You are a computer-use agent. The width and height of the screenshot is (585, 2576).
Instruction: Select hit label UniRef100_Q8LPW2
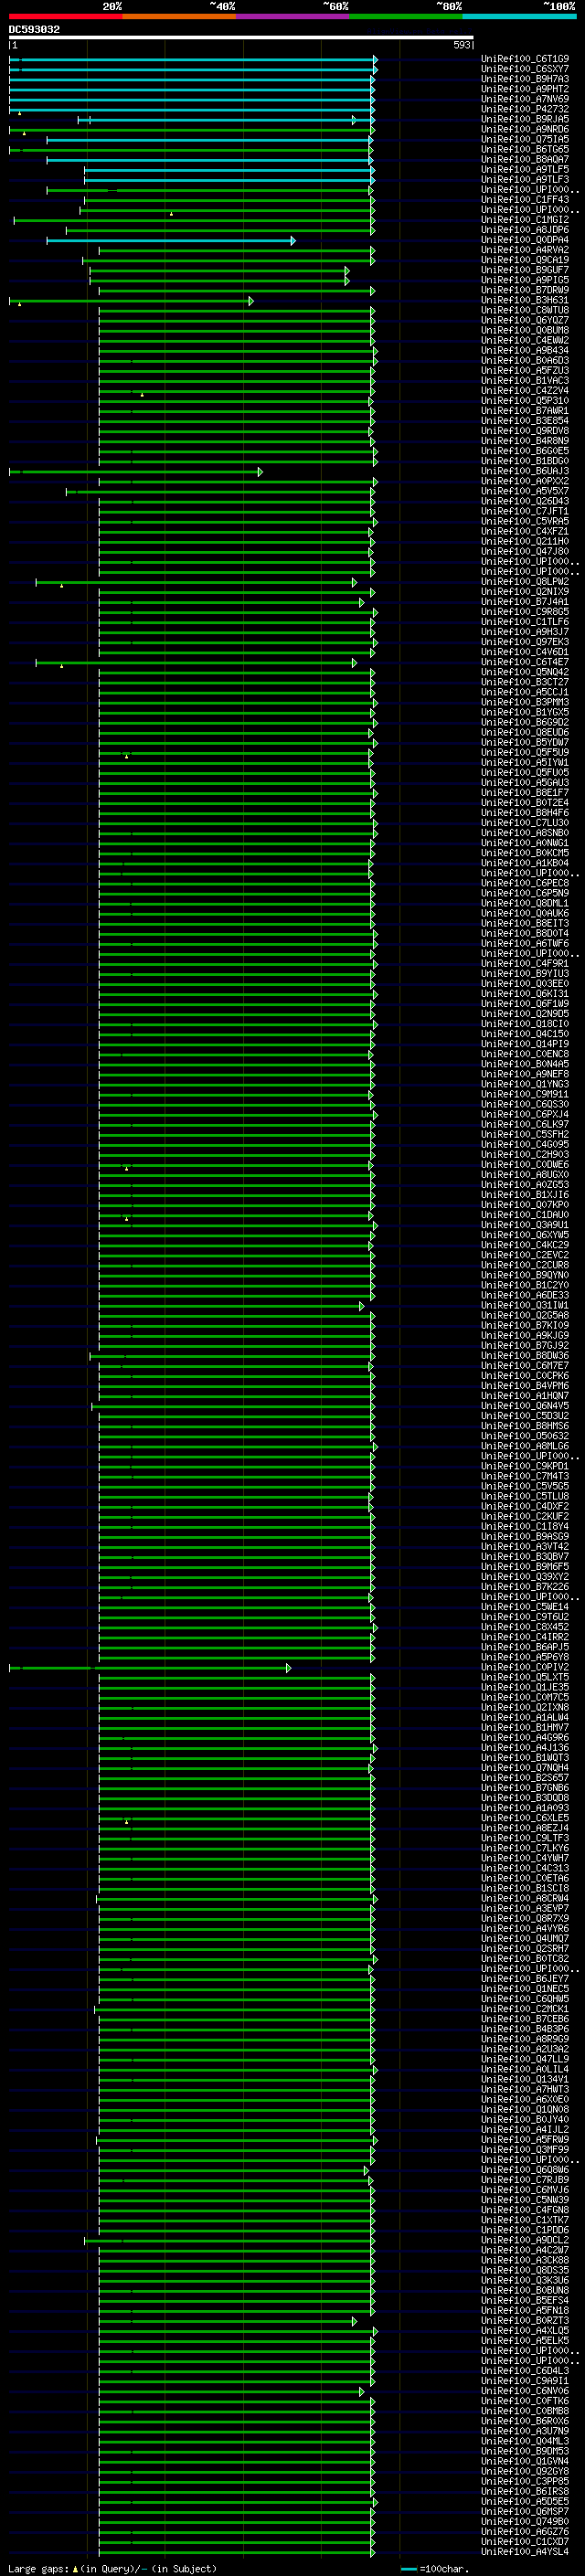pos(524,582)
